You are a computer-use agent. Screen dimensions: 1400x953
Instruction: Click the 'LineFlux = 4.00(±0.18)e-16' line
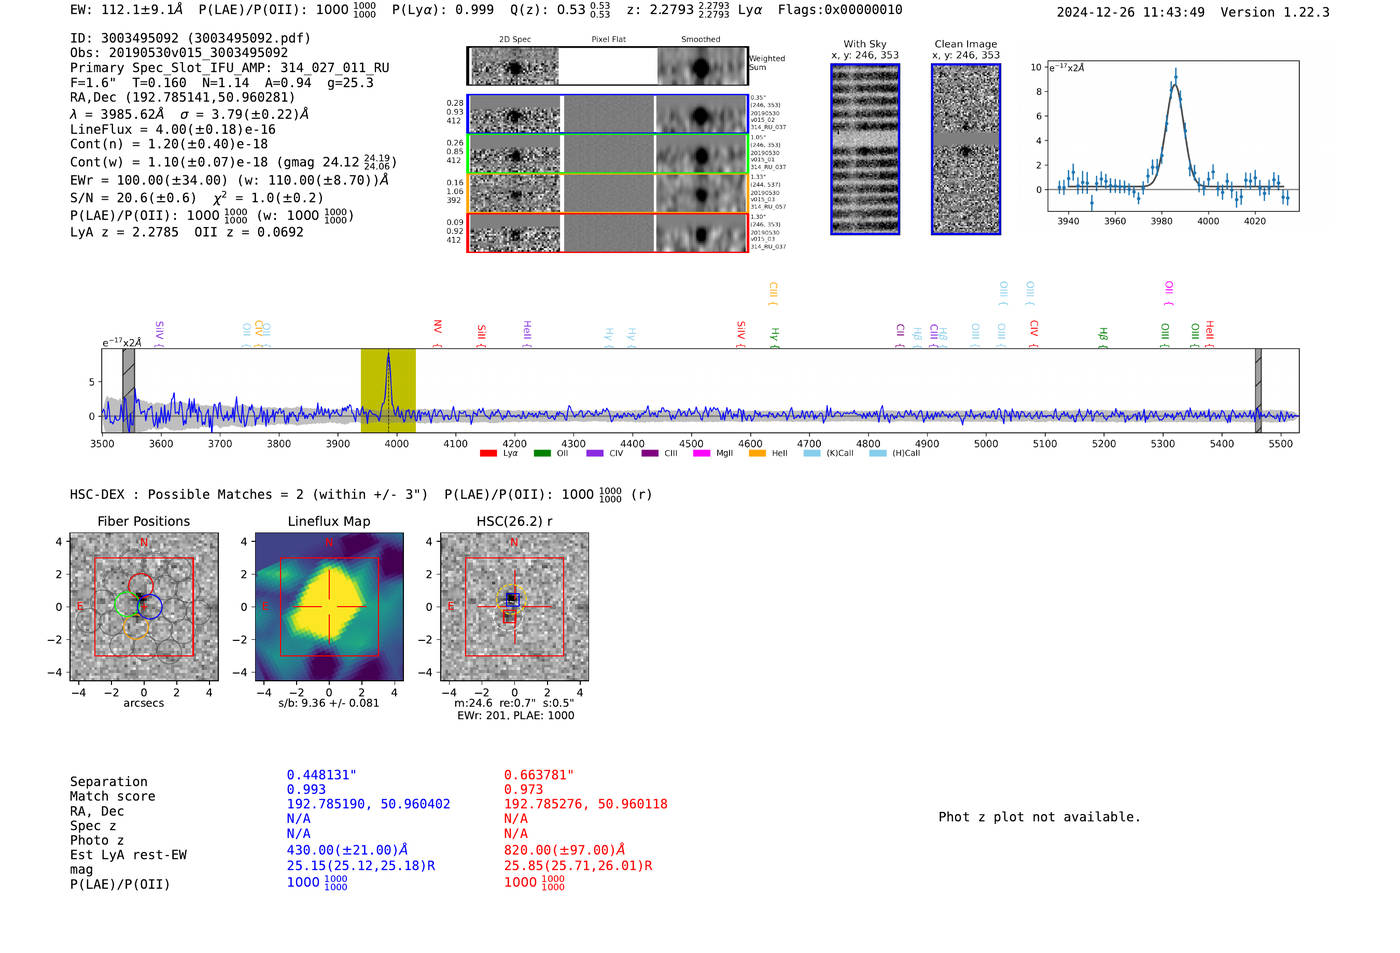pyautogui.click(x=173, y=130)
